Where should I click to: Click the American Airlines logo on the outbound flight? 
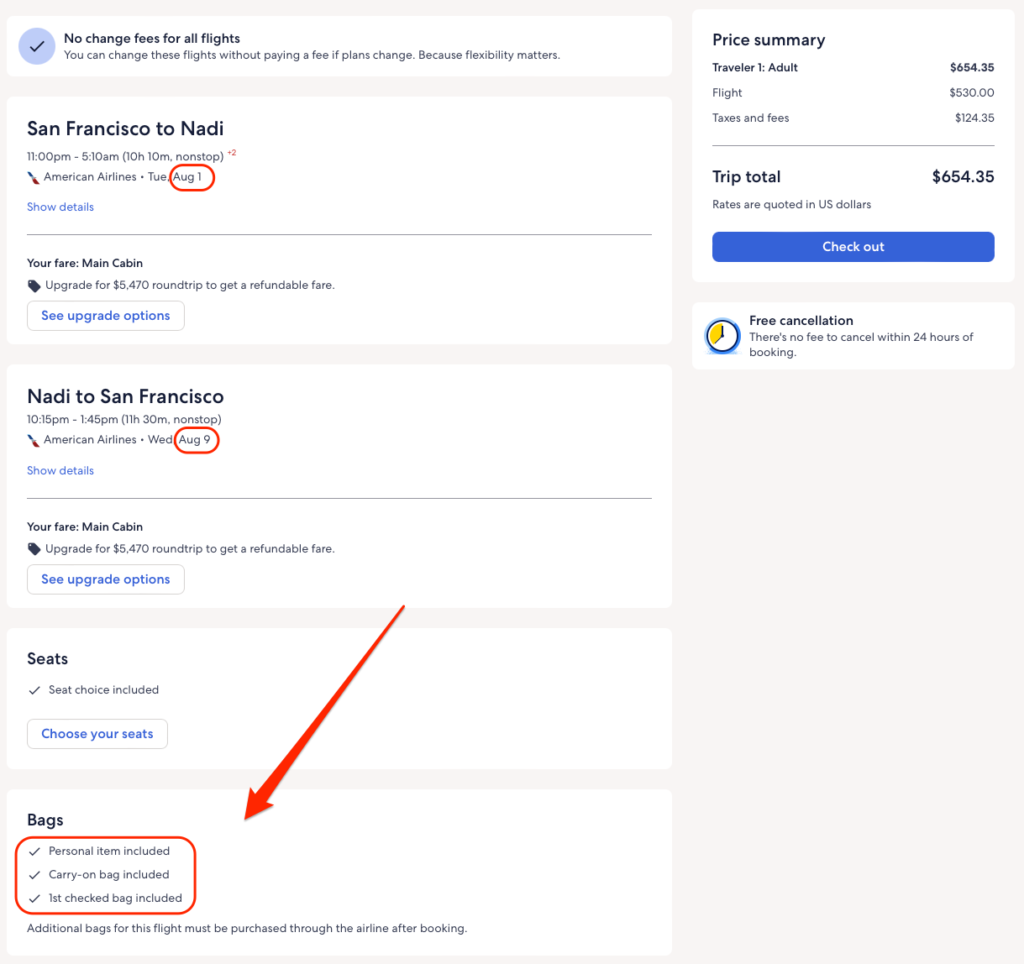[x=34, y=177]
